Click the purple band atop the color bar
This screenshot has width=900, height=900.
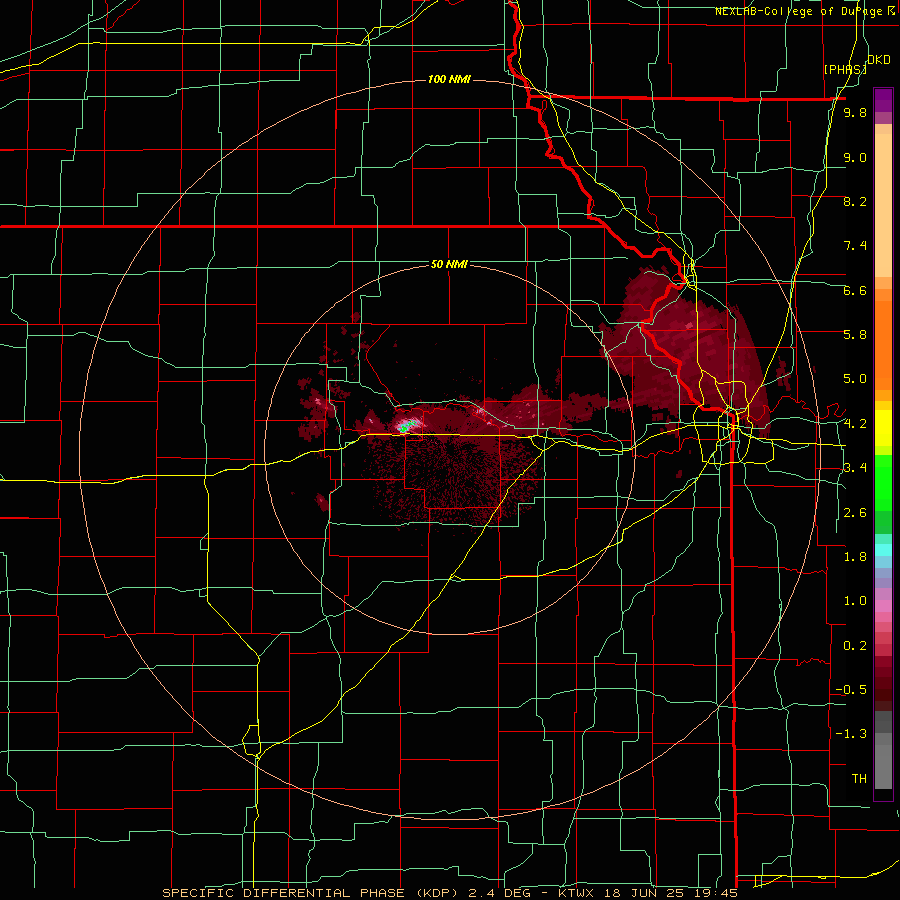point(883,100)
